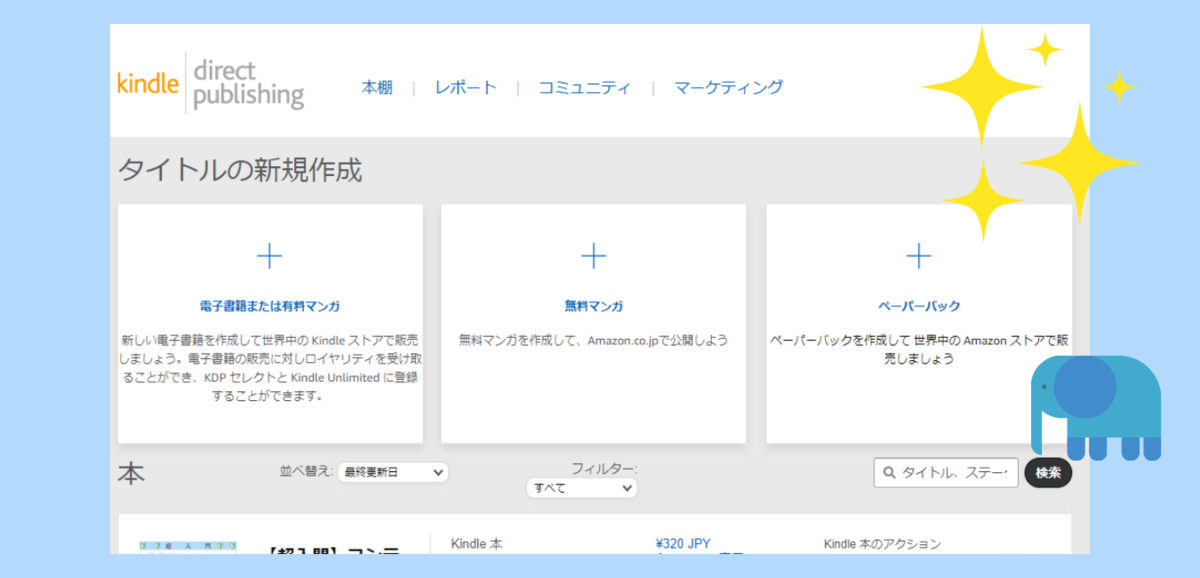Click the タイトルの新規作成 heading

click(240, 170)
